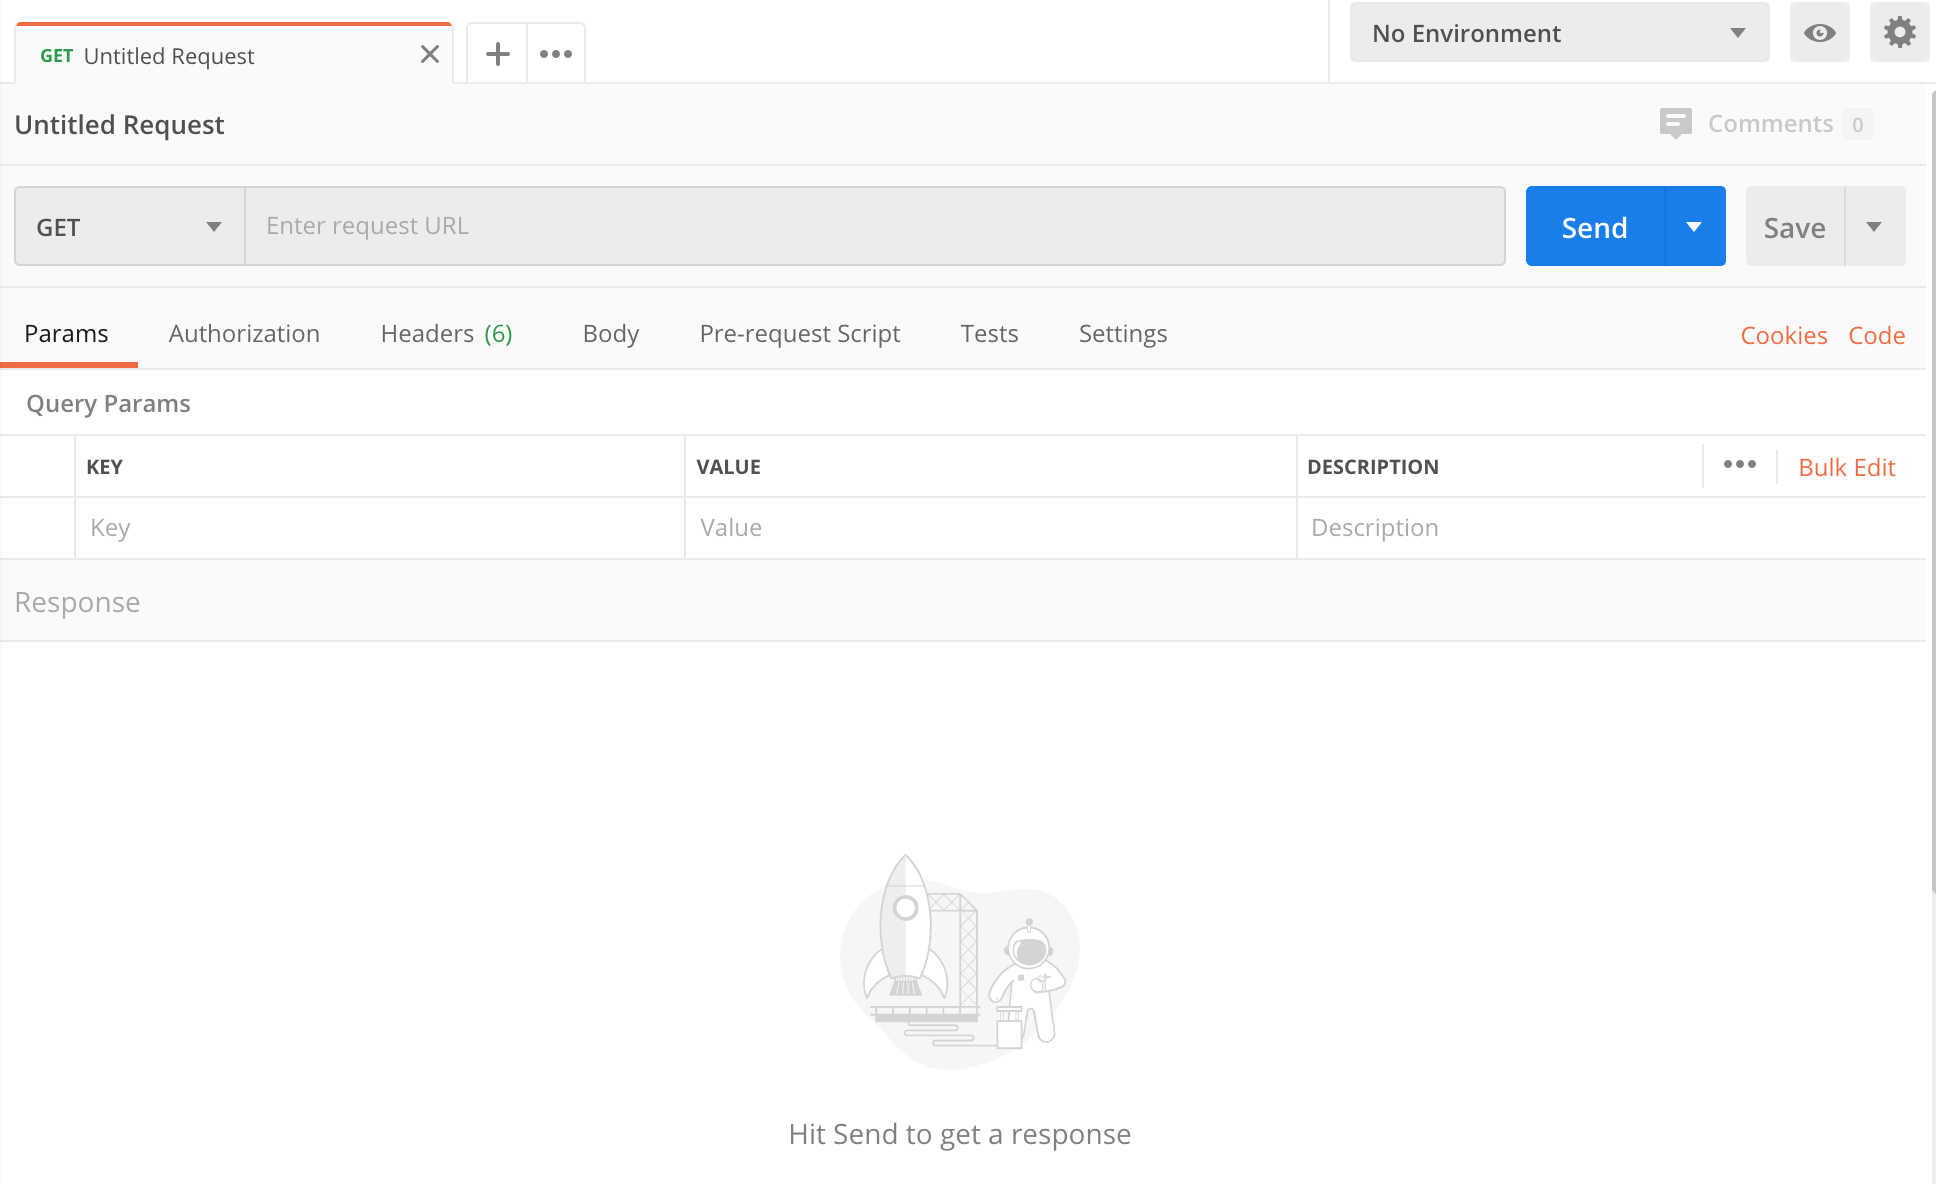Click the DESCRIPTION column header
This screenshot has width=1936, height=1184.
[x=1373, y=467]
